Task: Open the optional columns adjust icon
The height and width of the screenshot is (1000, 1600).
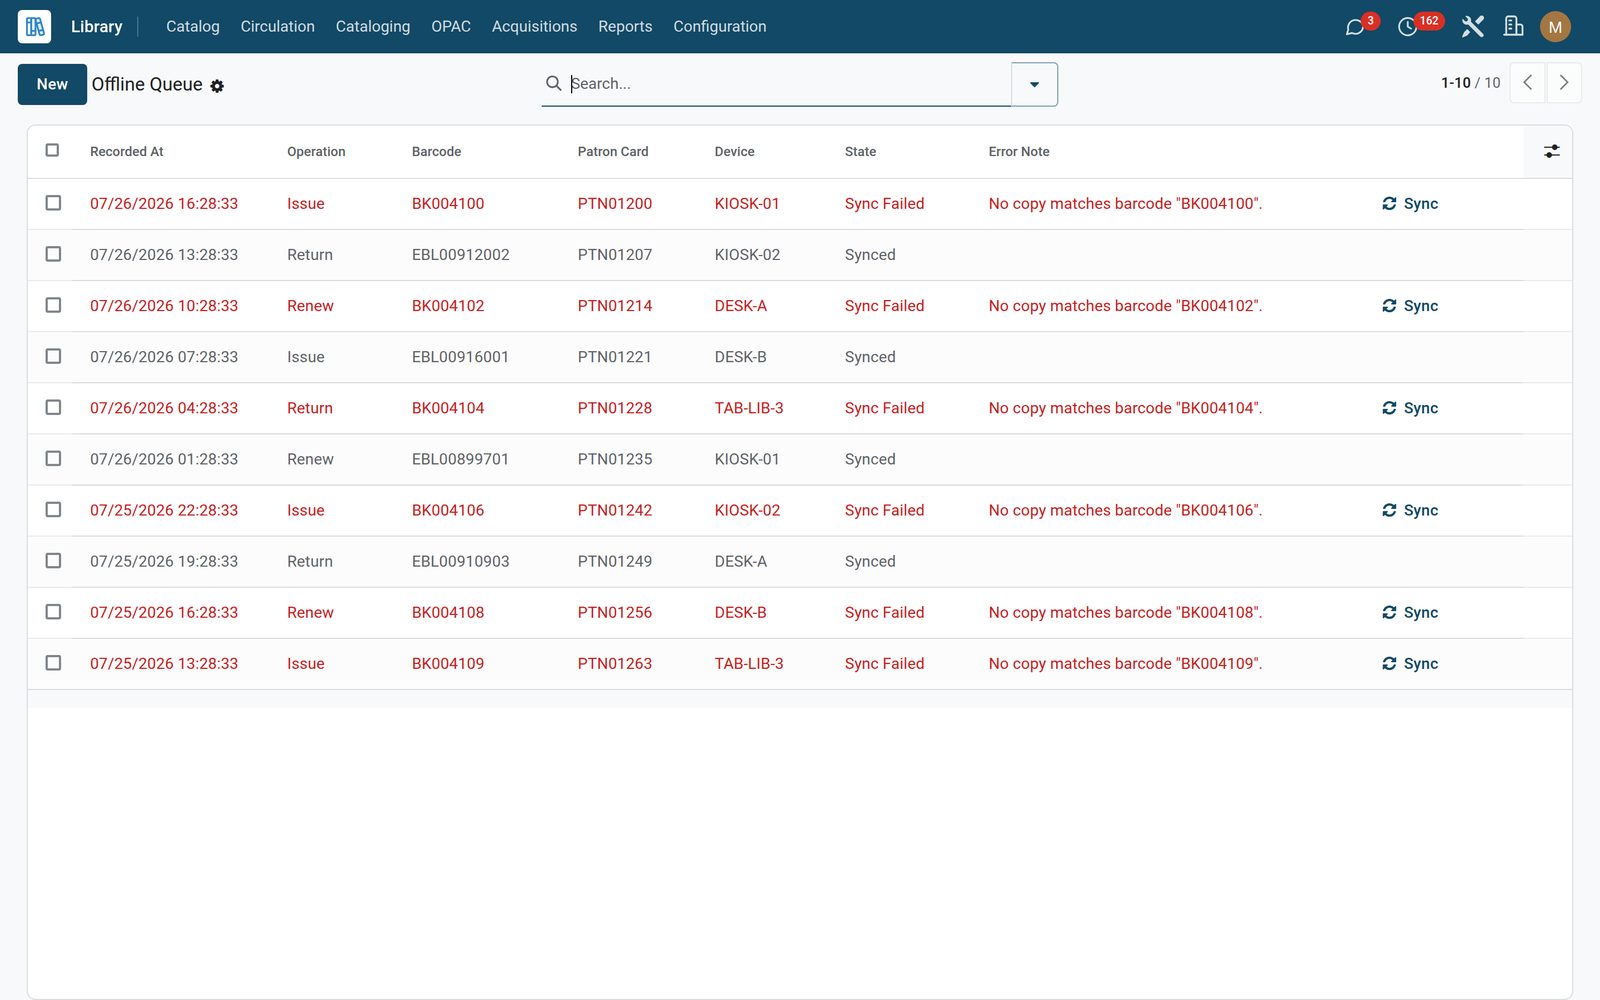Action: click(x=1551, y=152)
